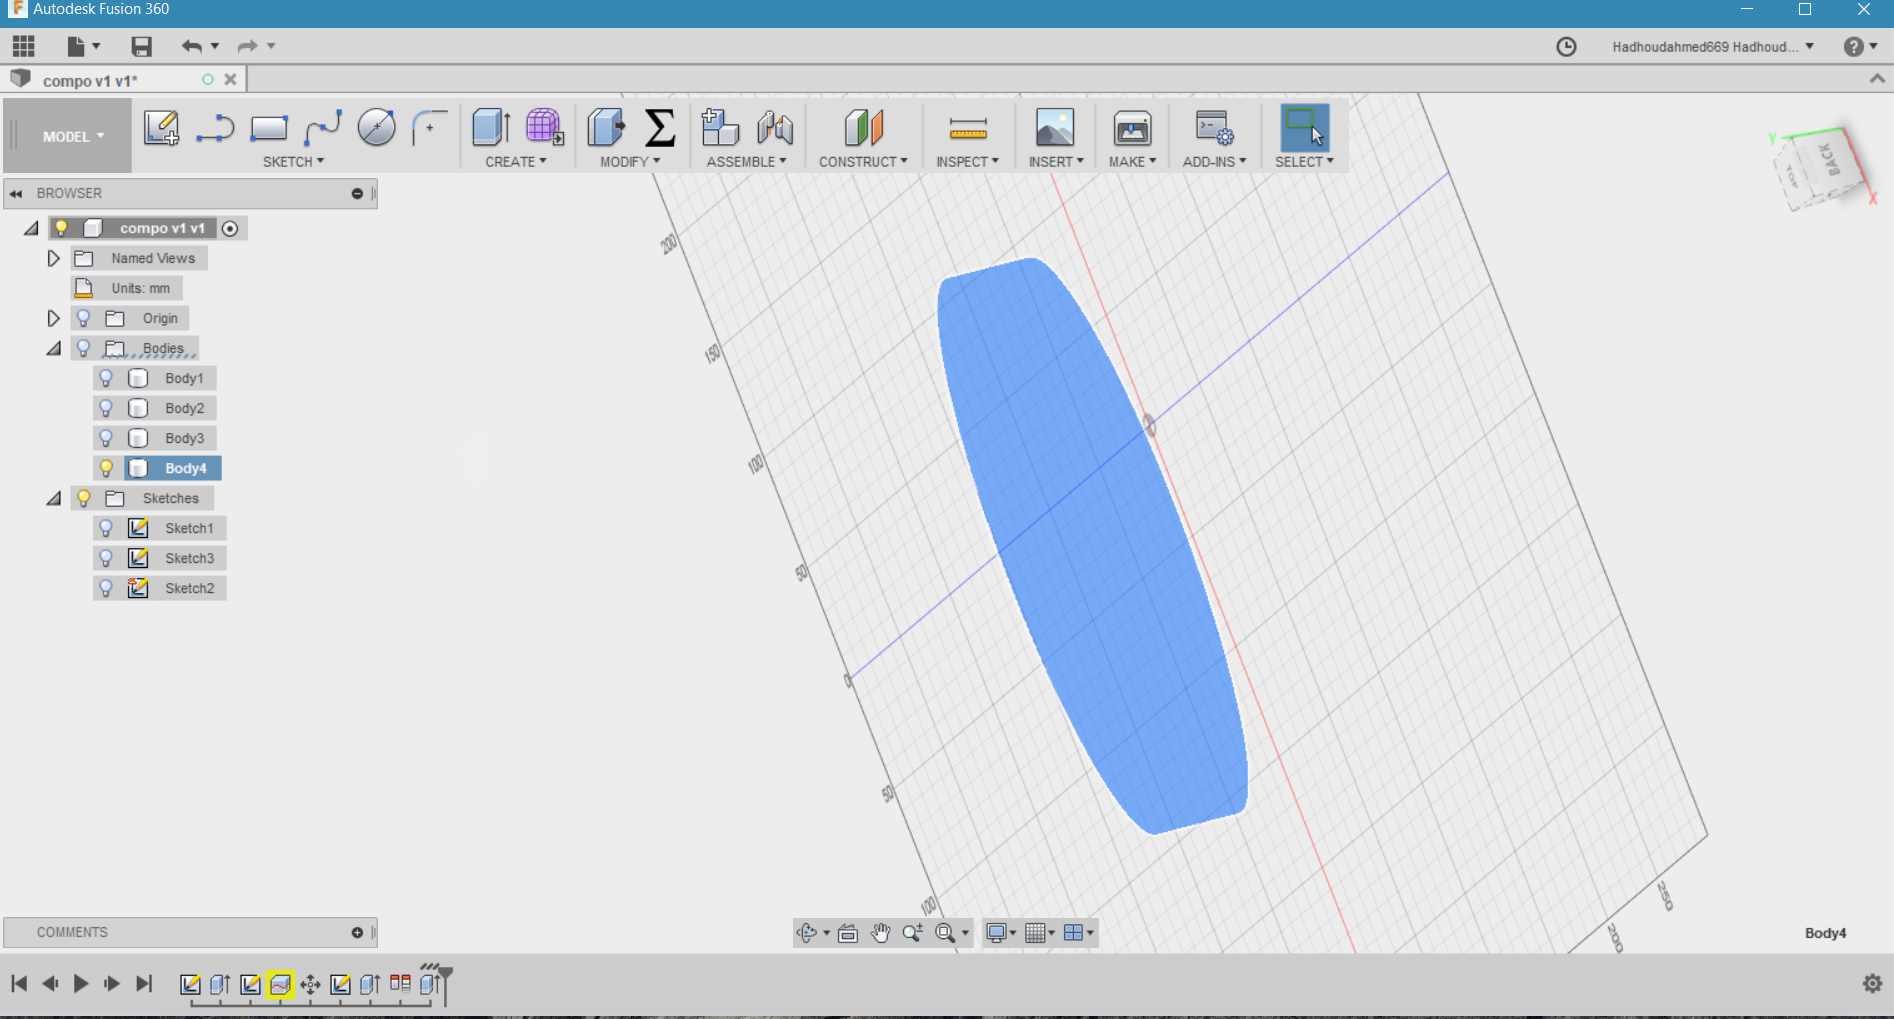Activate radio button beside compo v1 v1
Screen dimensions: 1894x1019
tap(230, 229)
